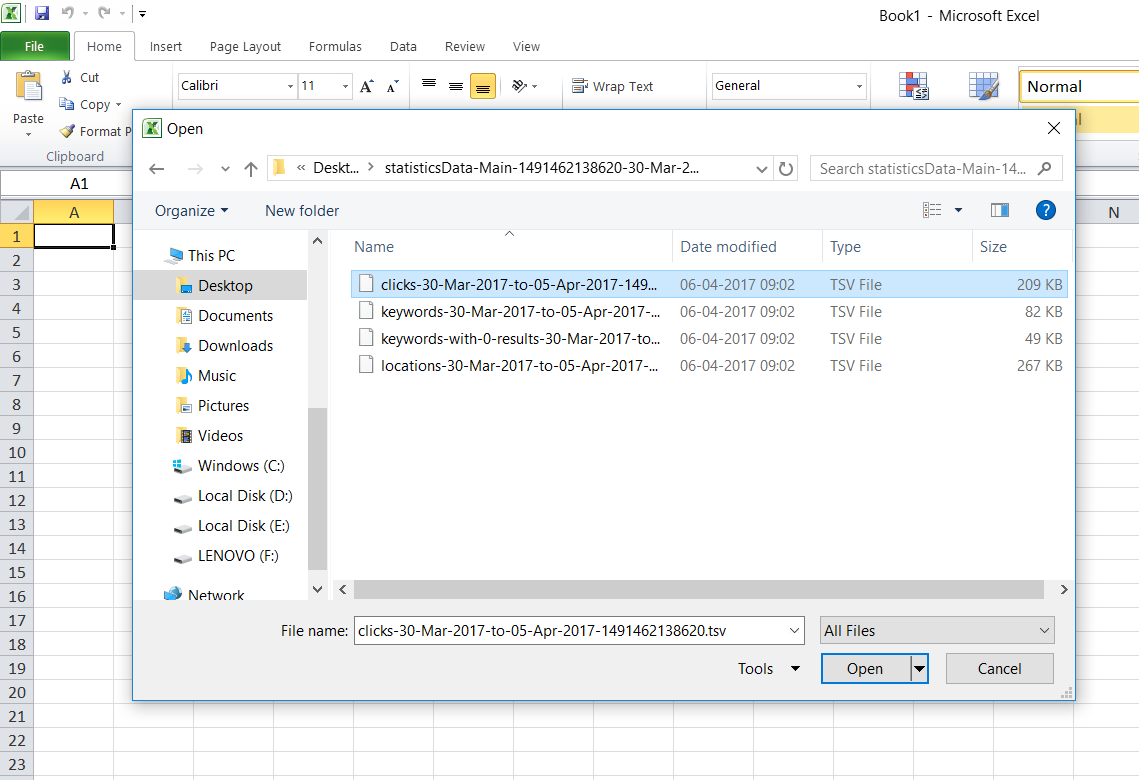Switch to the Data ribbon tab

[x=403, y=46]
